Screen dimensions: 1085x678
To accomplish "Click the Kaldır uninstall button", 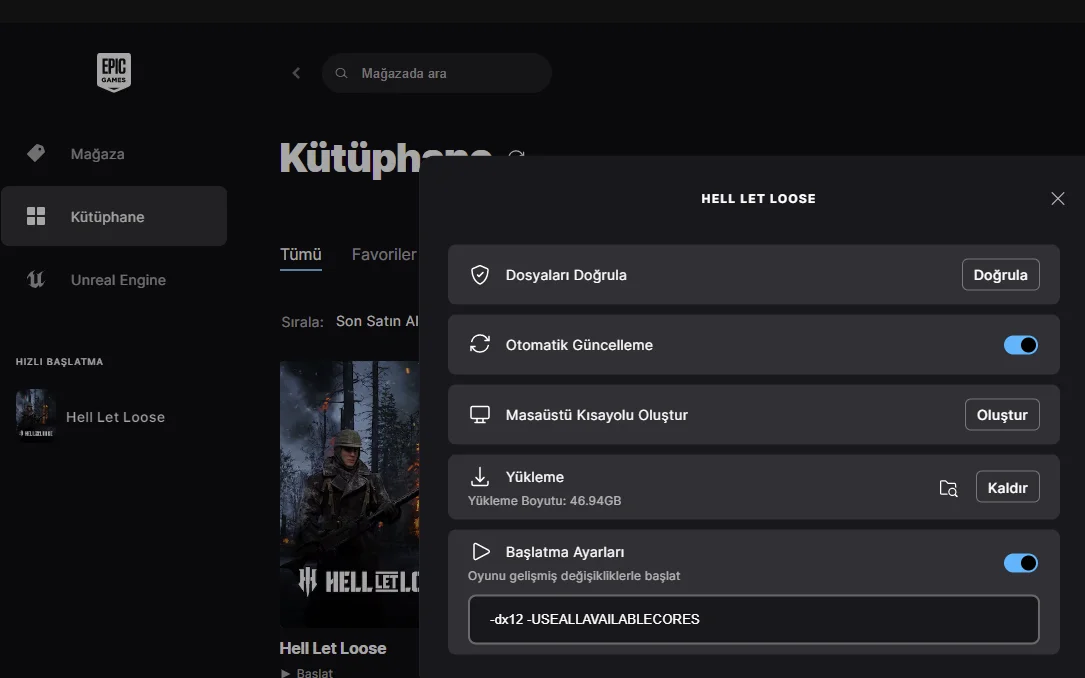I will pyautogui.click(x=1008, y=487).
